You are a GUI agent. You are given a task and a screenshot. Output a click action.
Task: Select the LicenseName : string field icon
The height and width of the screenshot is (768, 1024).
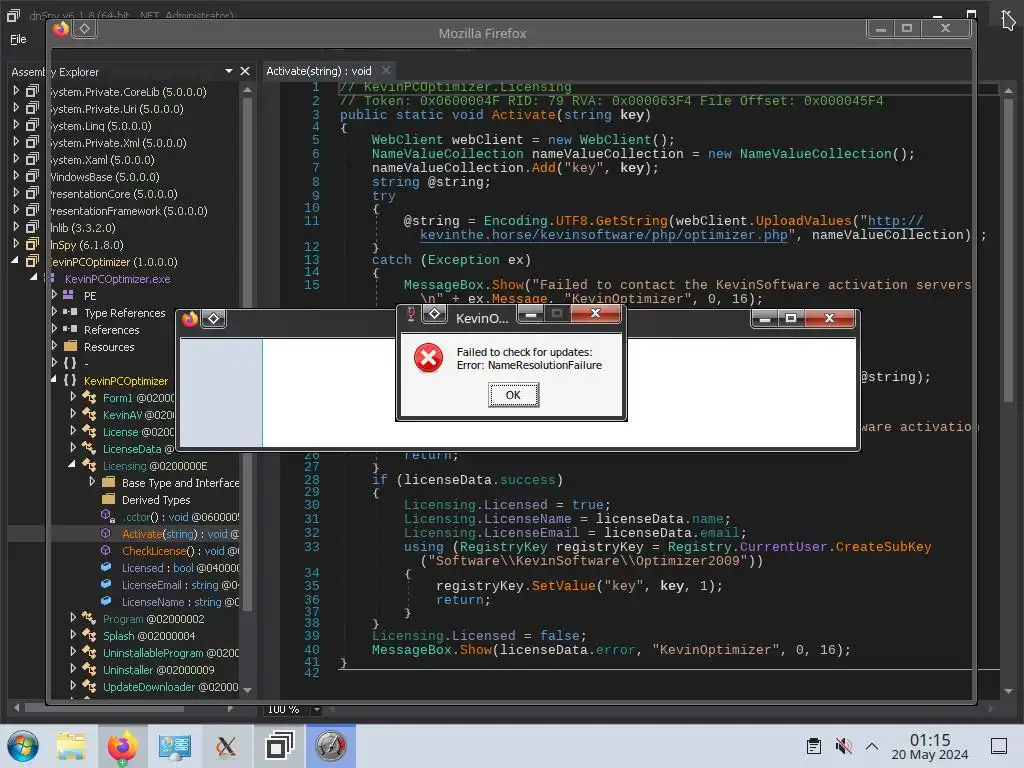[x=106, y=601]
